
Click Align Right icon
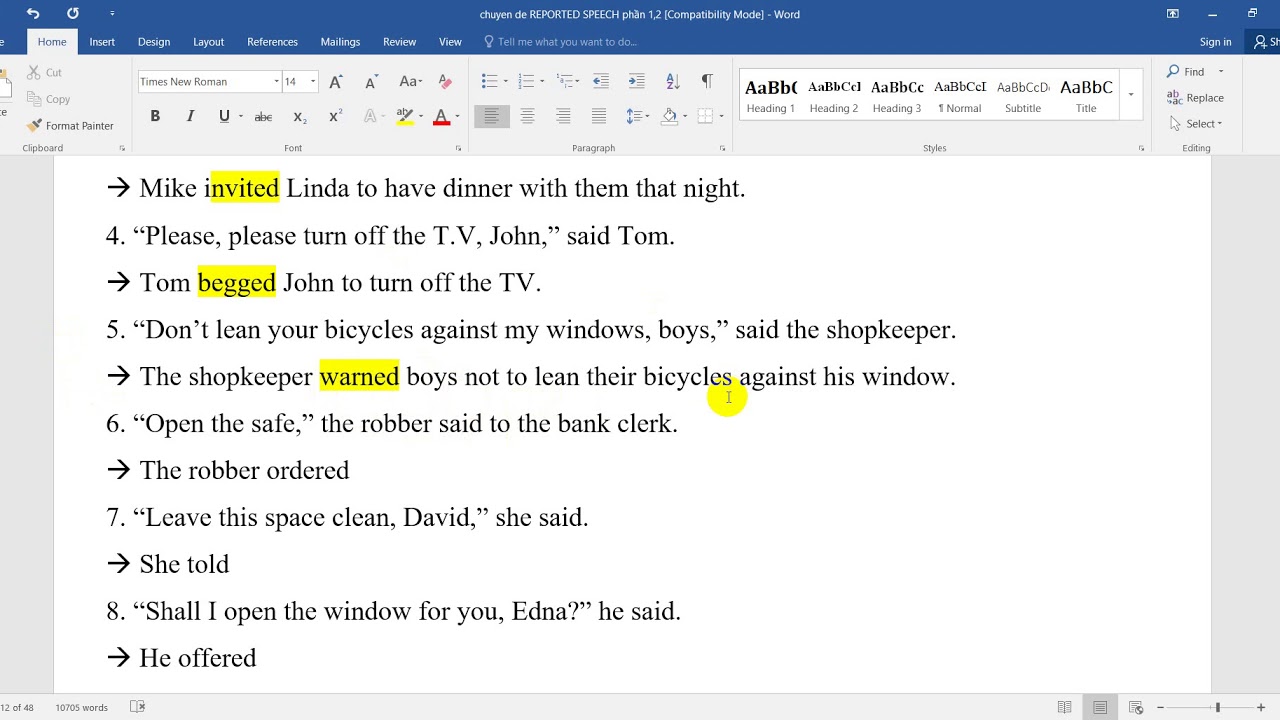[563, 116]
